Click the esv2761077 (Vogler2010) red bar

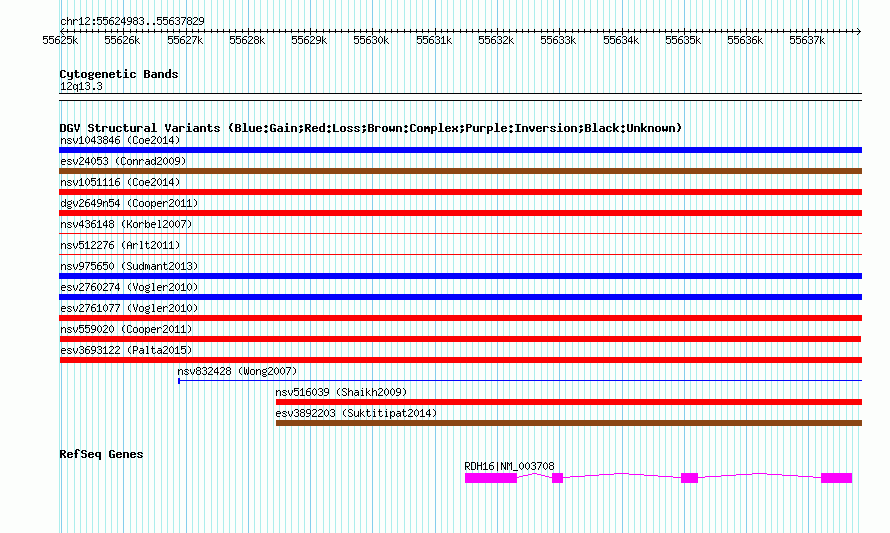[460, 318]
